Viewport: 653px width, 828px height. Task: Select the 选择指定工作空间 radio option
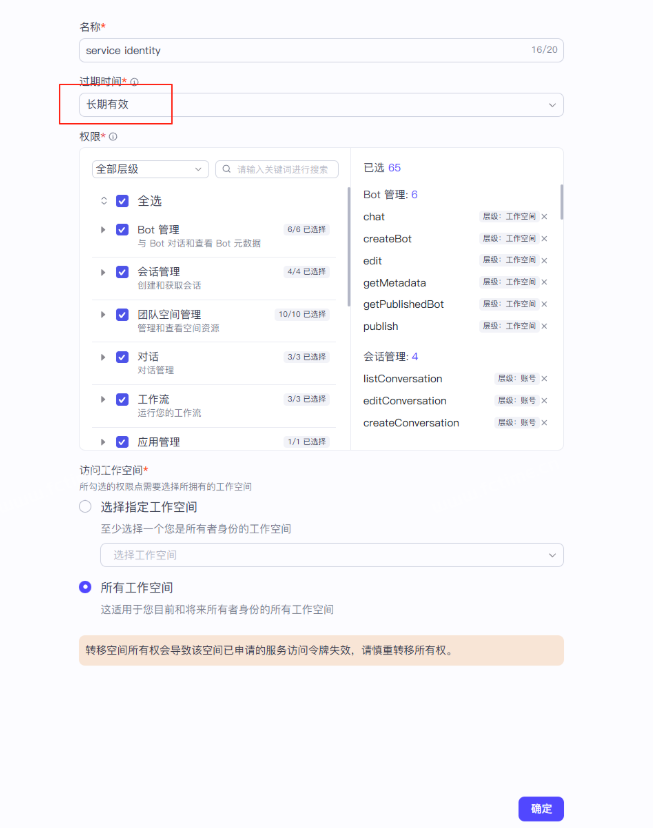[x=86, y=507]
